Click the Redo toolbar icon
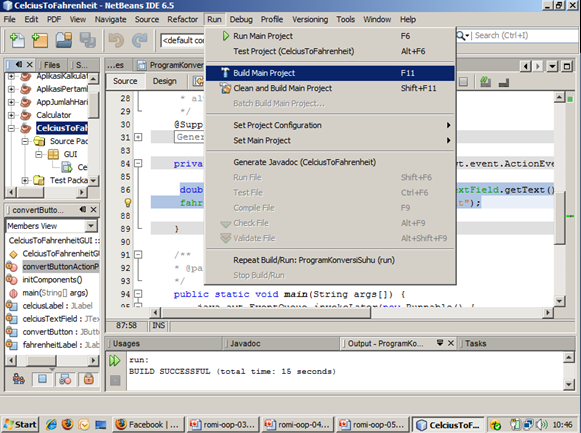Screen dimensions: 581x433 tap(140, 40)
